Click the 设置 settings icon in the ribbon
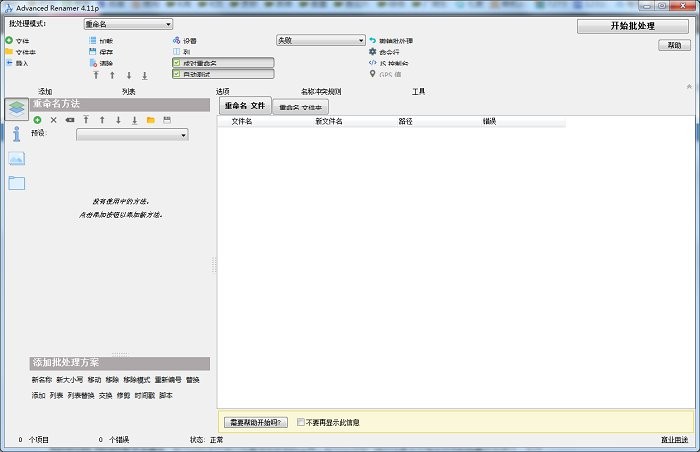This screenshot has height=452, width=700. pyautogui.click(x=176, y=41)
